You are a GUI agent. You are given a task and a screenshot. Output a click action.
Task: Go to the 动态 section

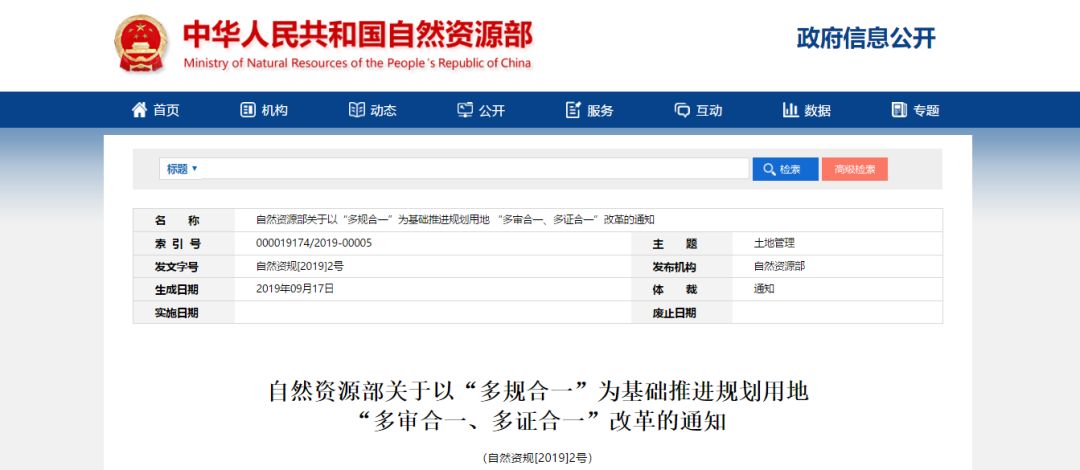coord(384,110)
